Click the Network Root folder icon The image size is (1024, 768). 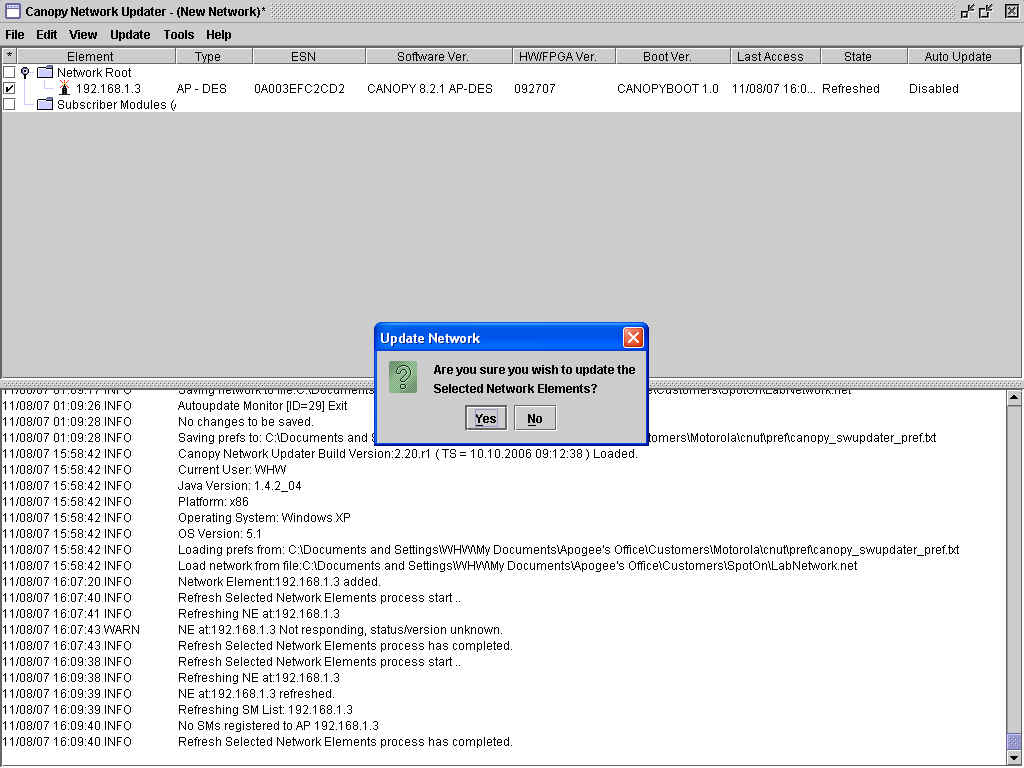tap(45, 73)
